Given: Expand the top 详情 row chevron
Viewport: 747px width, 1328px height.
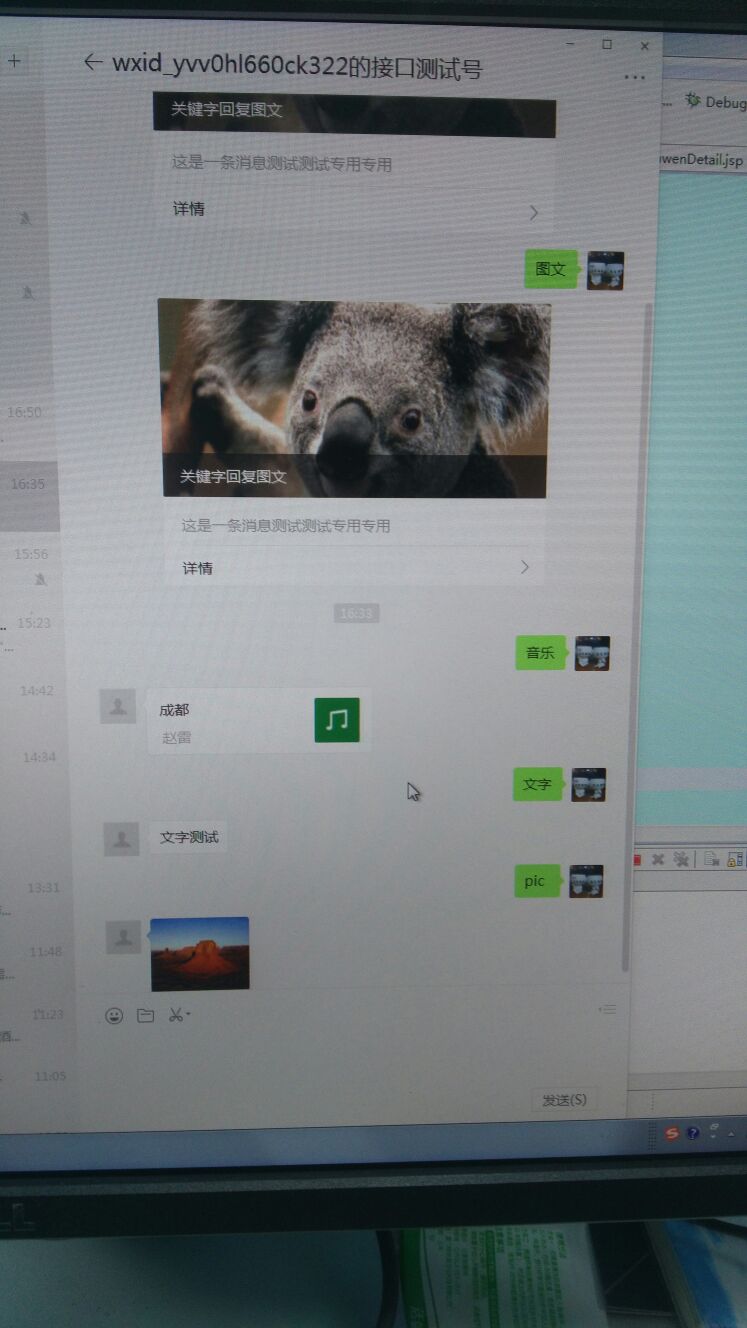Looking at the screenshot, I should (534, 212).
